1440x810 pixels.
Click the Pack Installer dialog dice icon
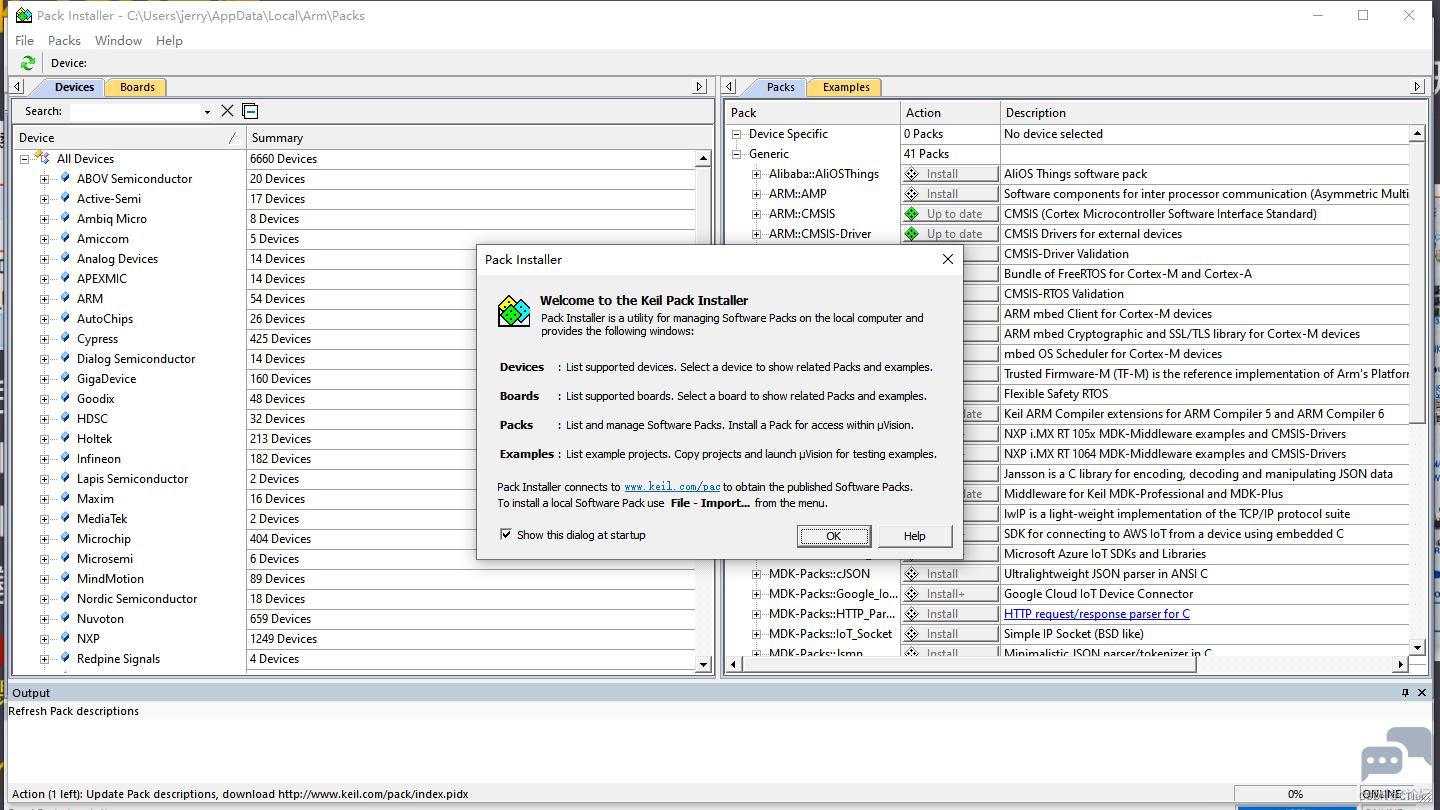[x=514, y=311]
